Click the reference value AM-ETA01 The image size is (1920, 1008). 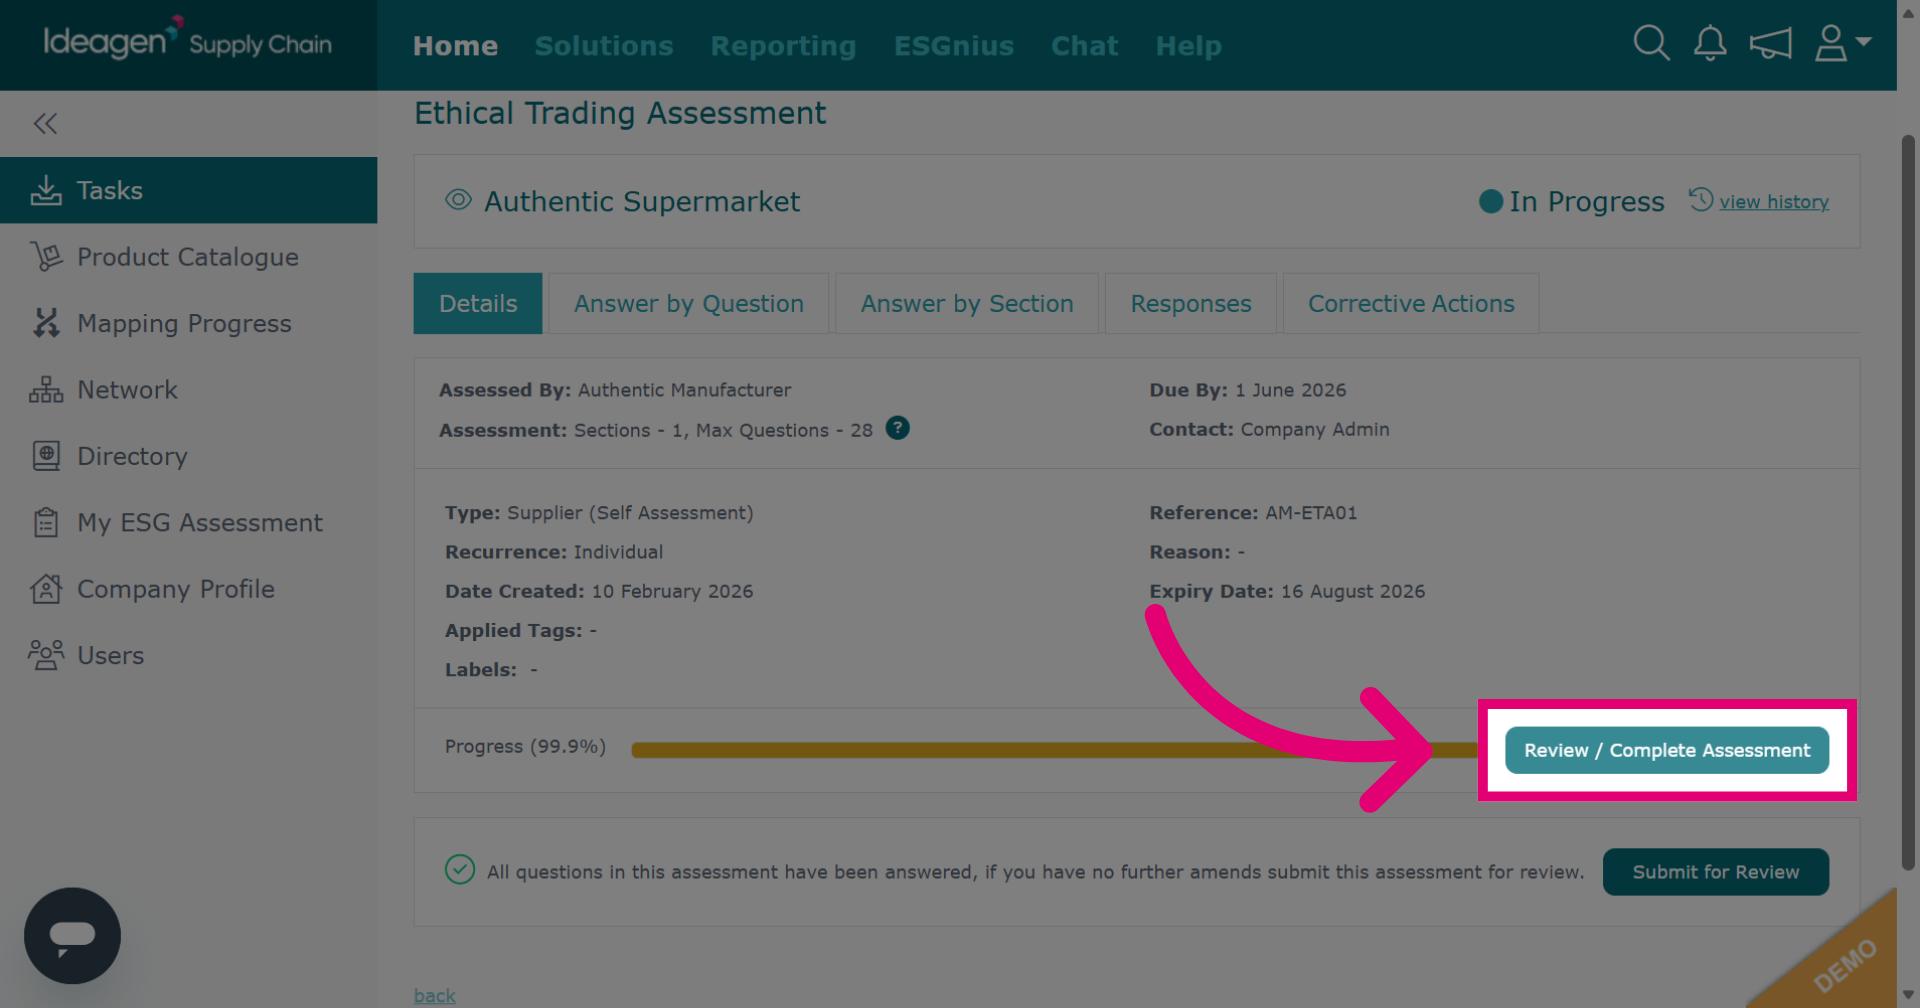pos(1311,513)
